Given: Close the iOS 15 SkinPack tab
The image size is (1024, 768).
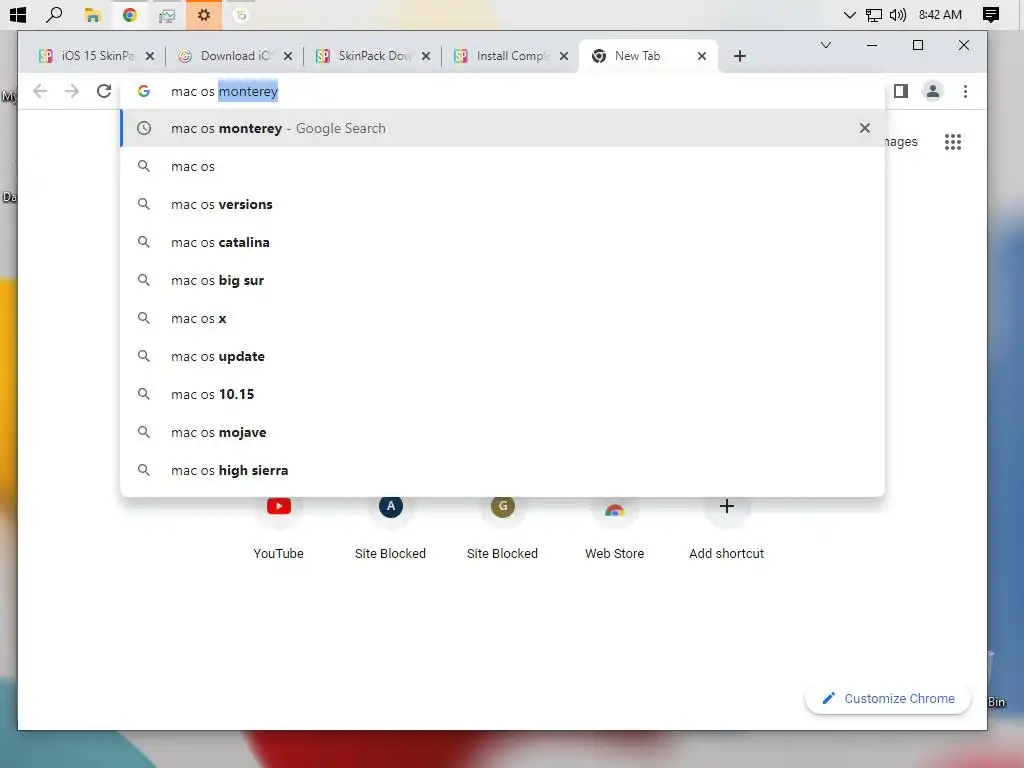Looking at the screenshot, I should pos(150,56).
